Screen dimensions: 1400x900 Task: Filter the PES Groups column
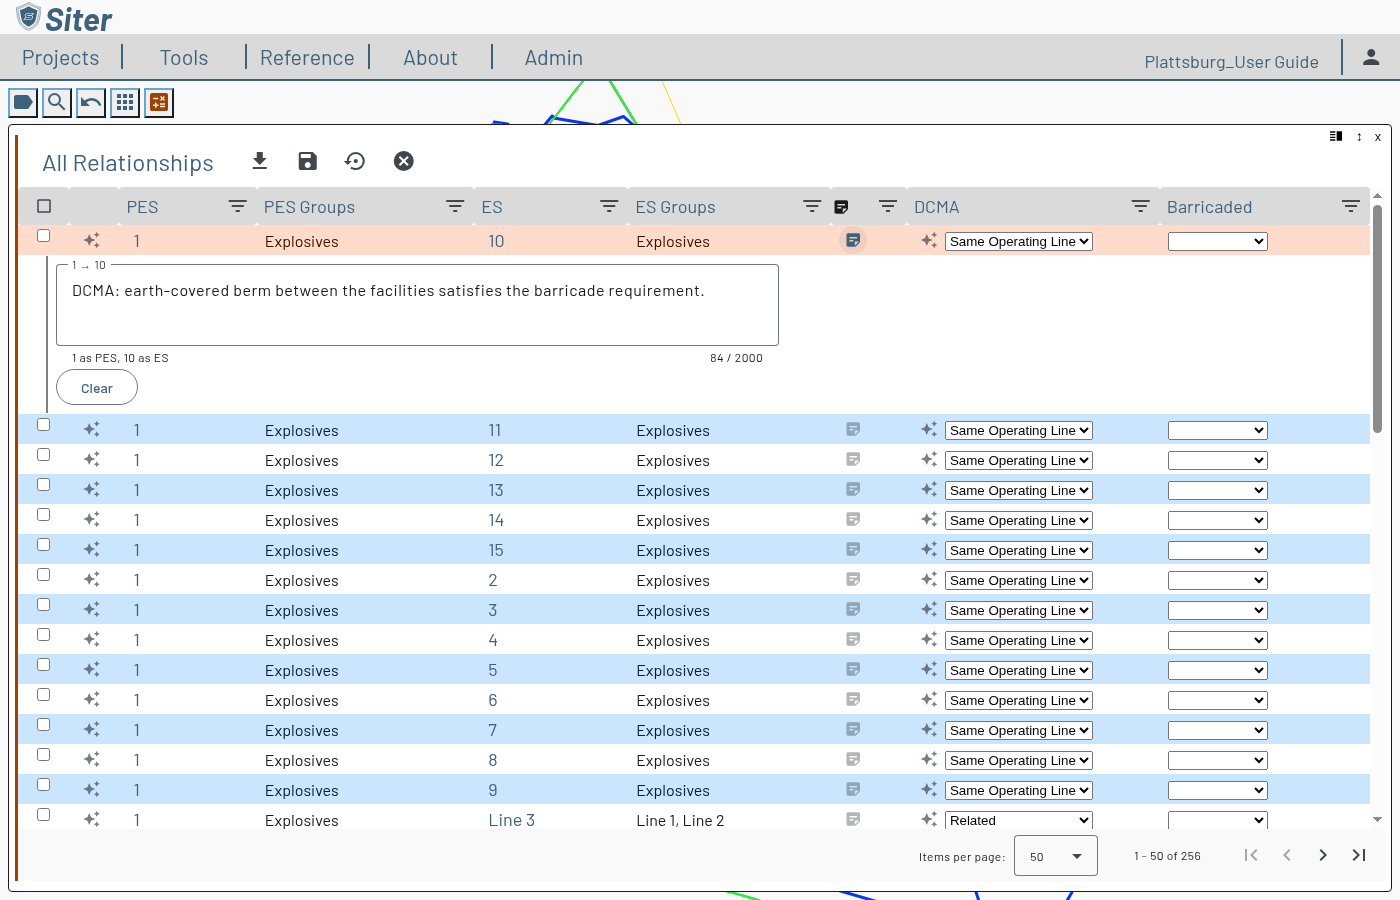[455, 207]
